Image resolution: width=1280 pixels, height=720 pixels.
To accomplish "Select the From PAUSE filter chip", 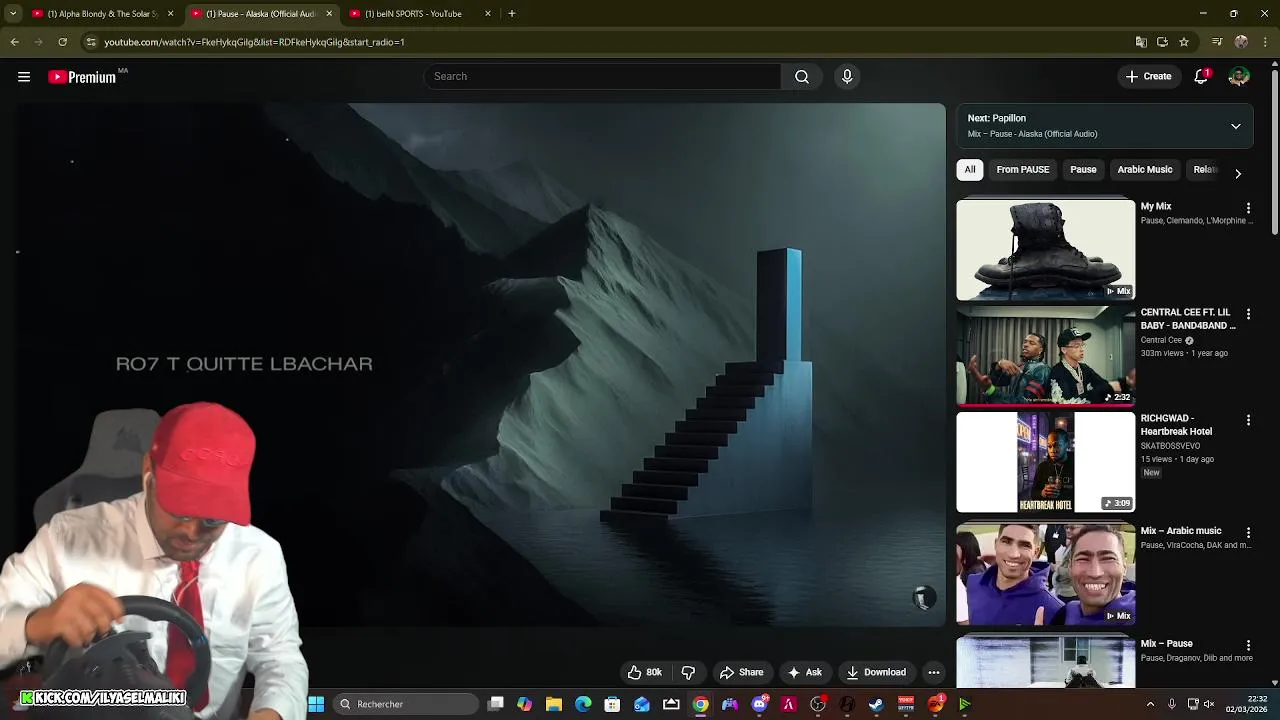I will [1023, 170].
